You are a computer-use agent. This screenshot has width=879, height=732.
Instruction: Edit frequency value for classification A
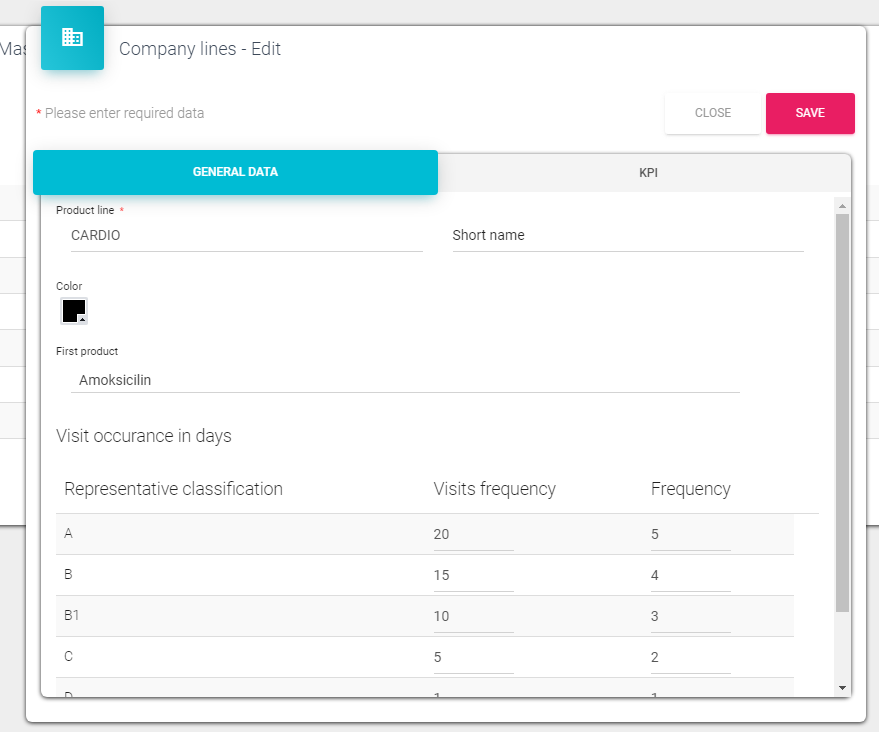click(x=690, y=535)
